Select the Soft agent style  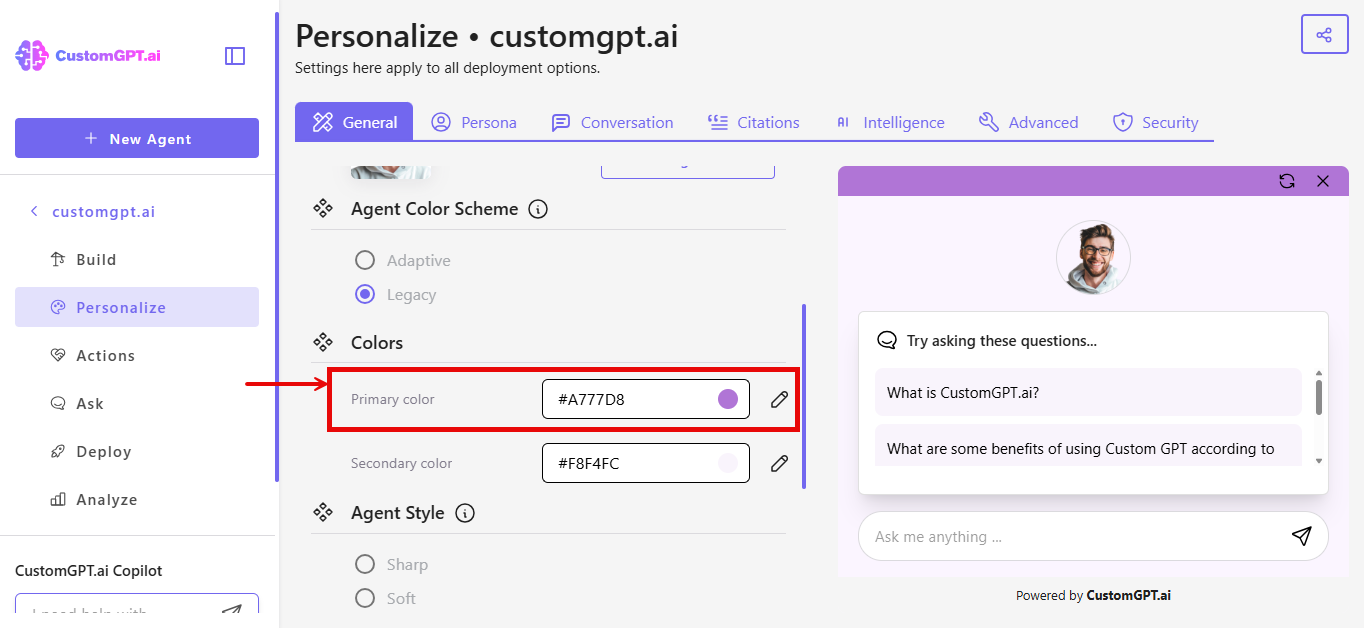[365, 598]
